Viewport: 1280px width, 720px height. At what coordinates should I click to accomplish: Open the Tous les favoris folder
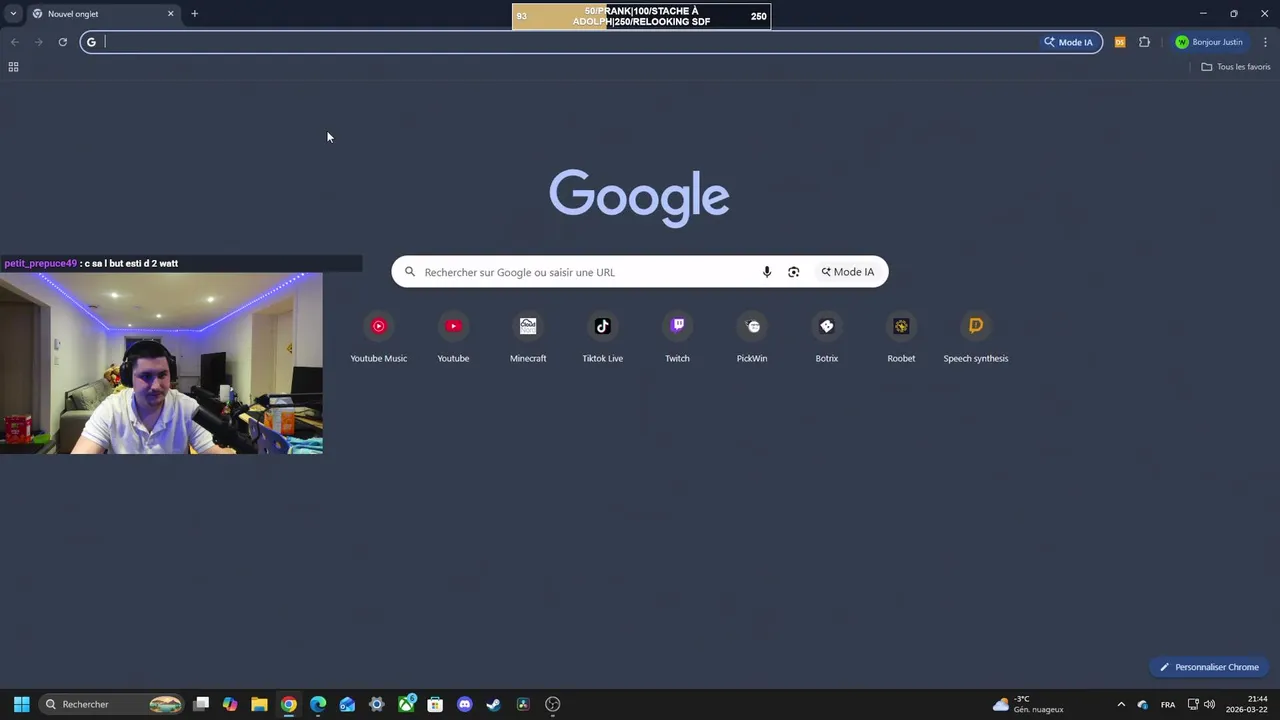[x=1236, y=67]
